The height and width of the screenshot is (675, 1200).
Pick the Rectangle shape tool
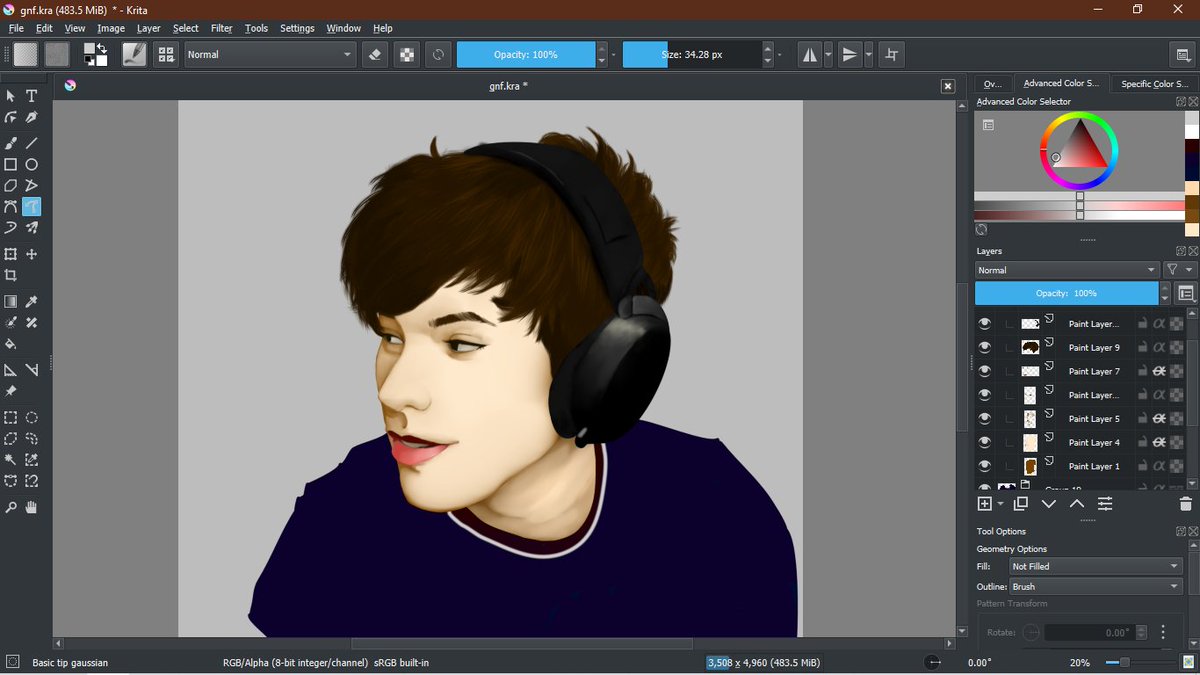click(x=11, y=164)
